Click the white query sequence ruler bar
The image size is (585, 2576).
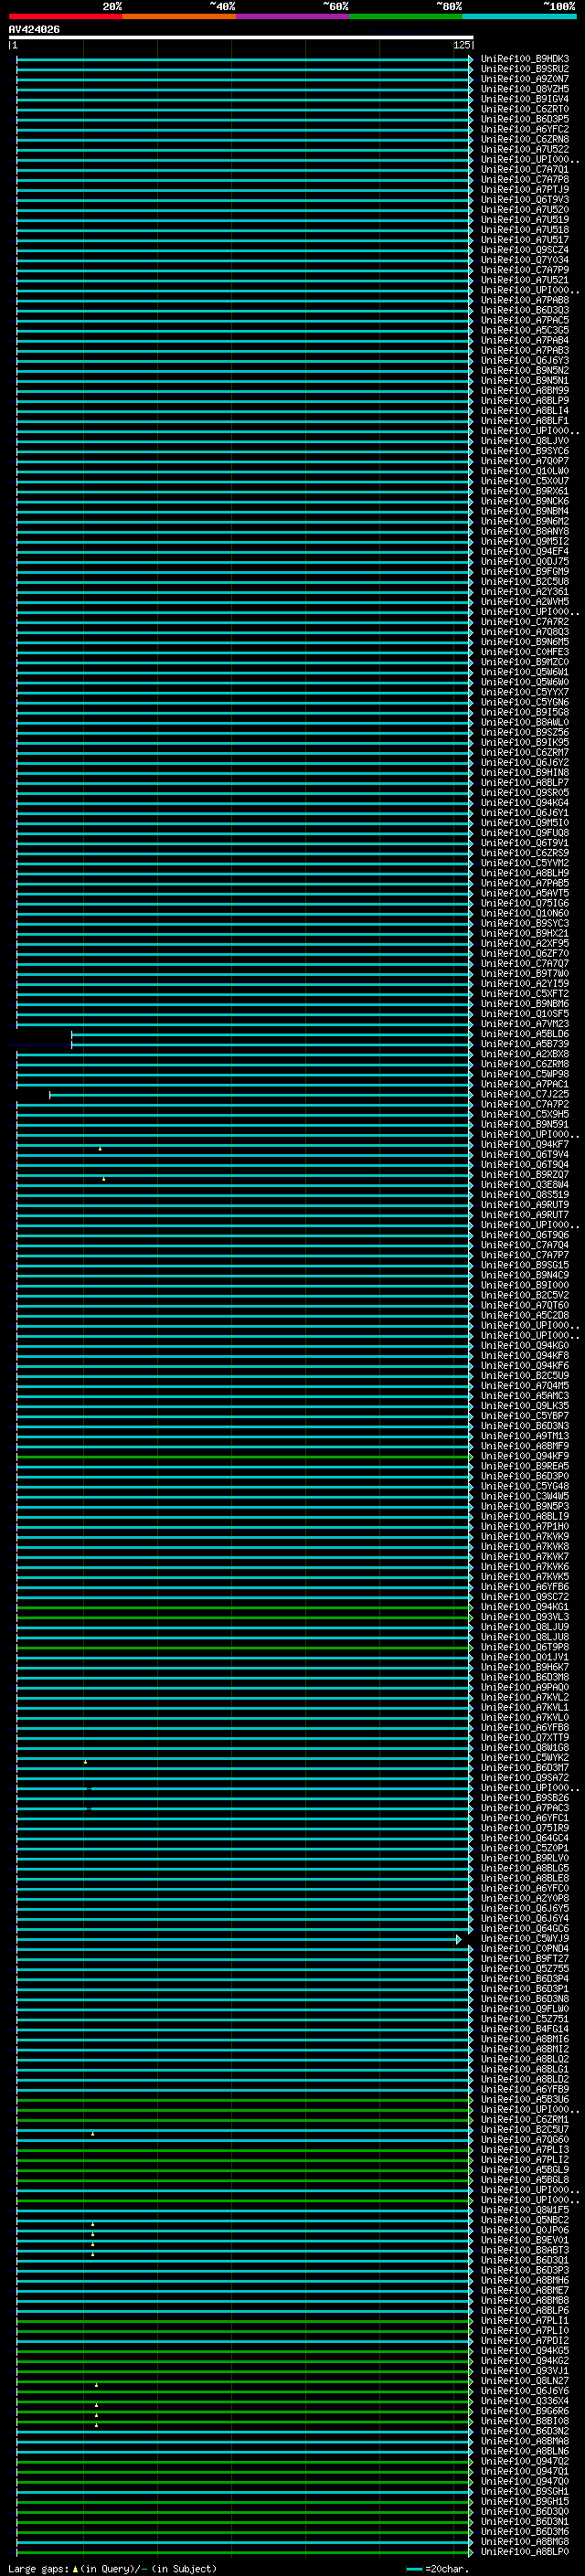[241, 37]
